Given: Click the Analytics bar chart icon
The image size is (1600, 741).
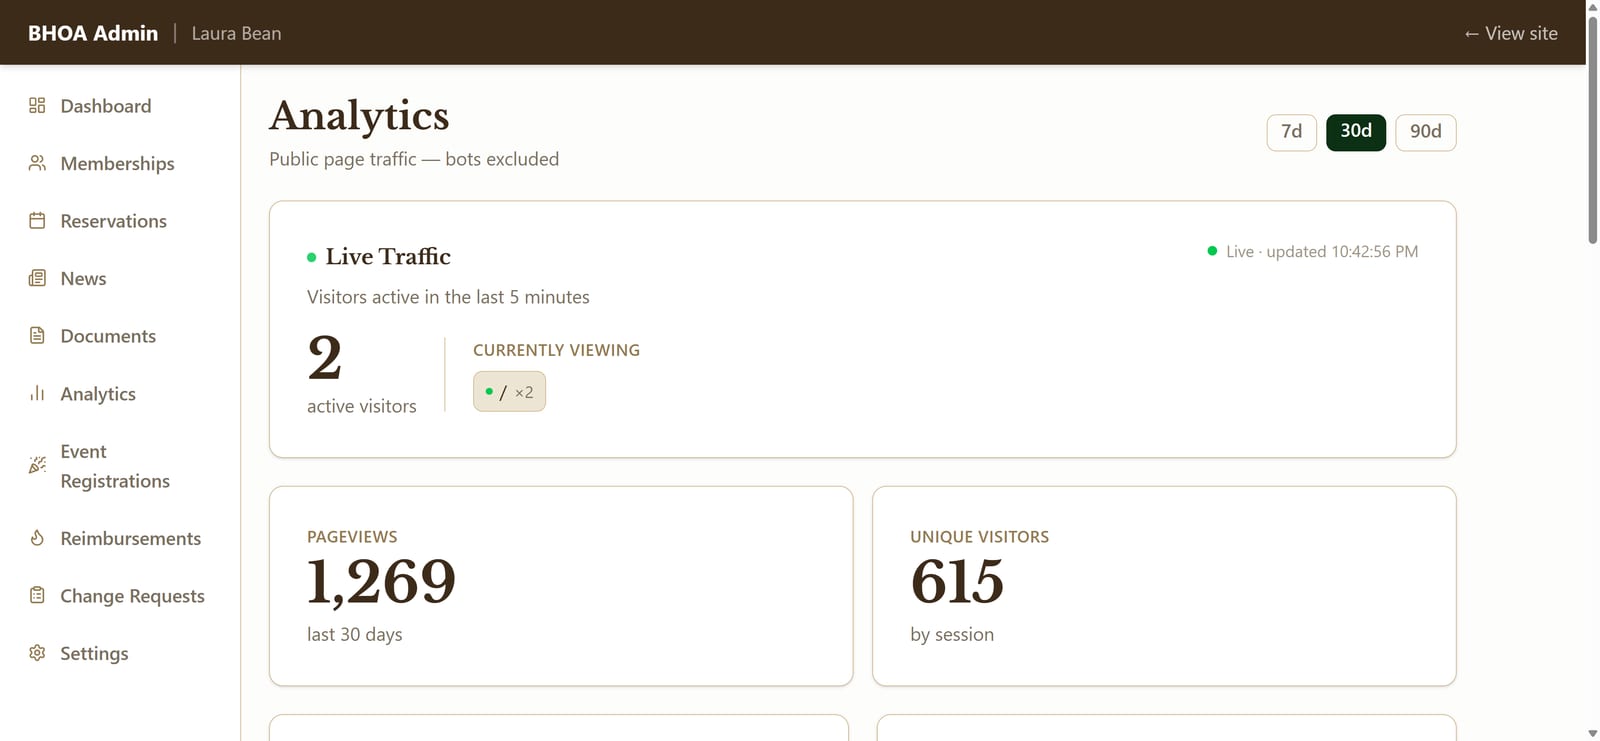Looking at the screenshot, I should click(37, 393).
